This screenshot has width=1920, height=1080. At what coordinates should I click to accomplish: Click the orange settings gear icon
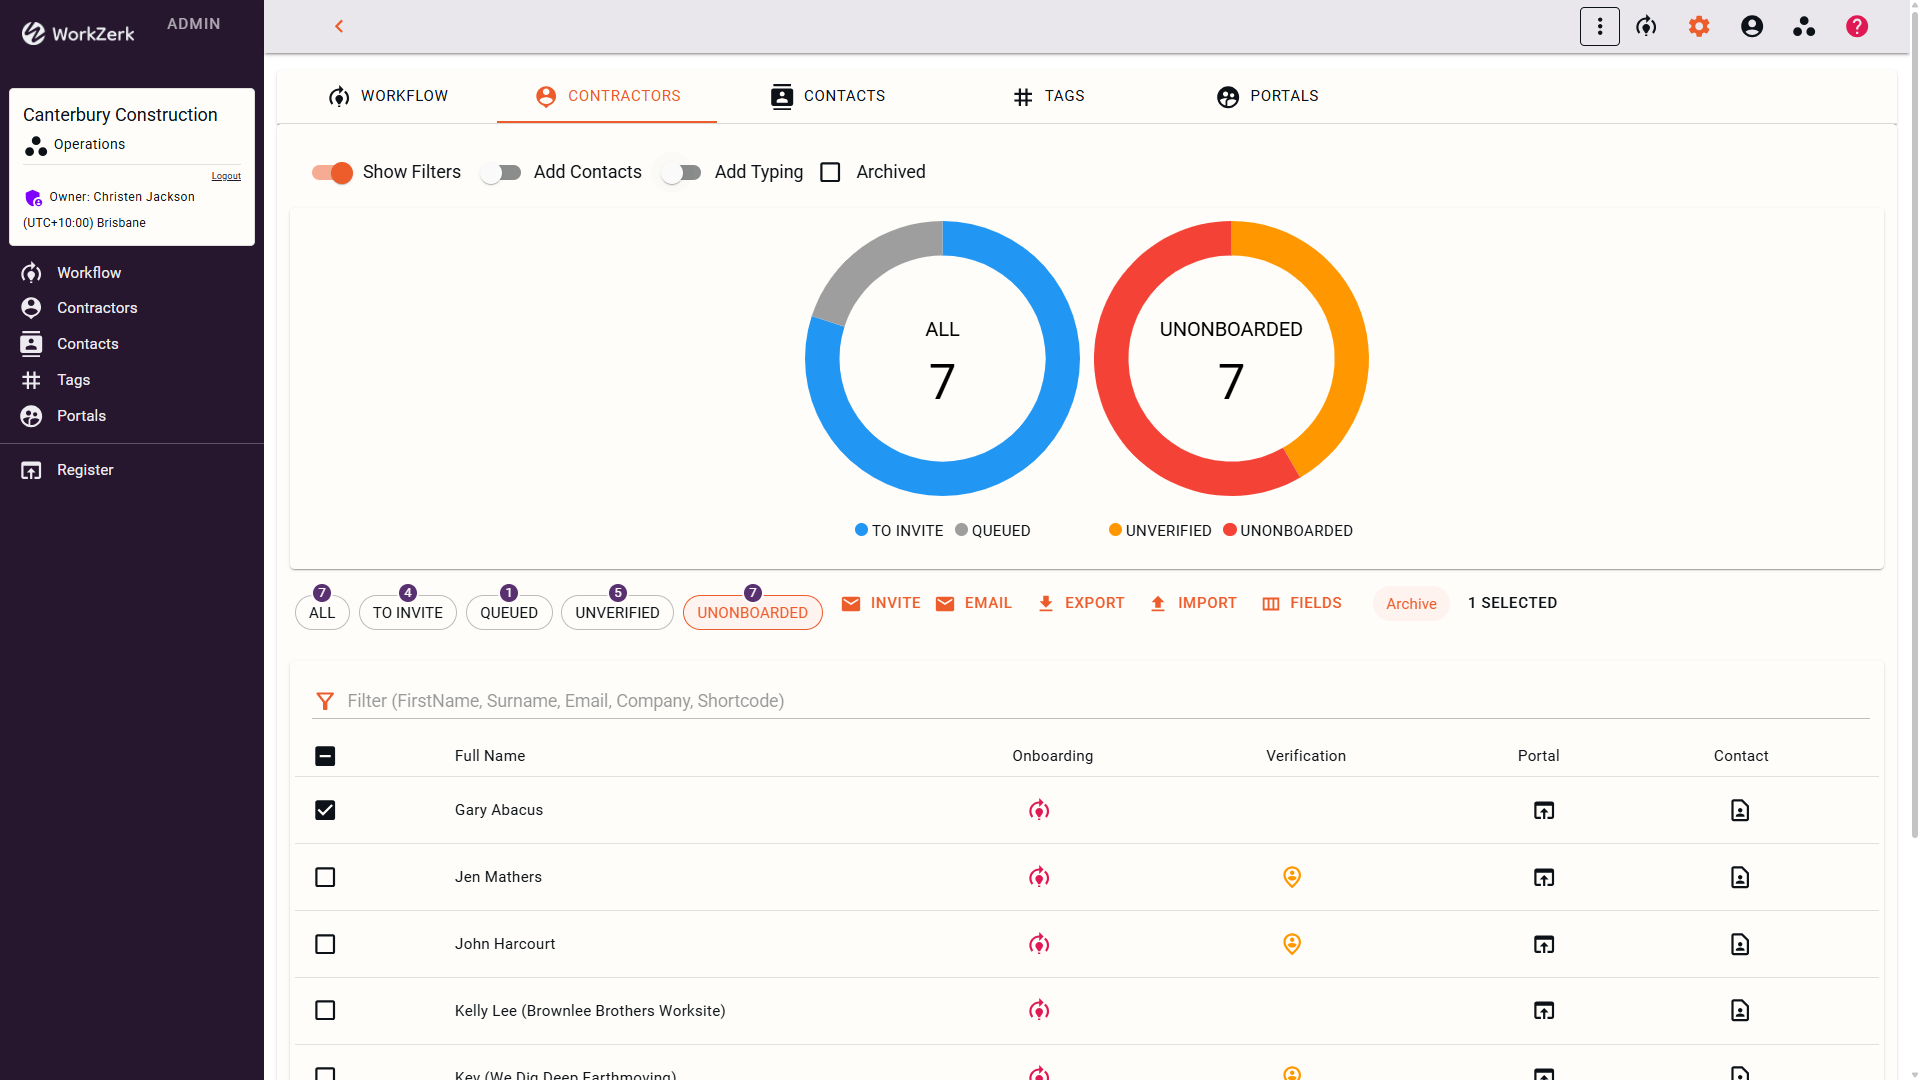coord(1699,27)
